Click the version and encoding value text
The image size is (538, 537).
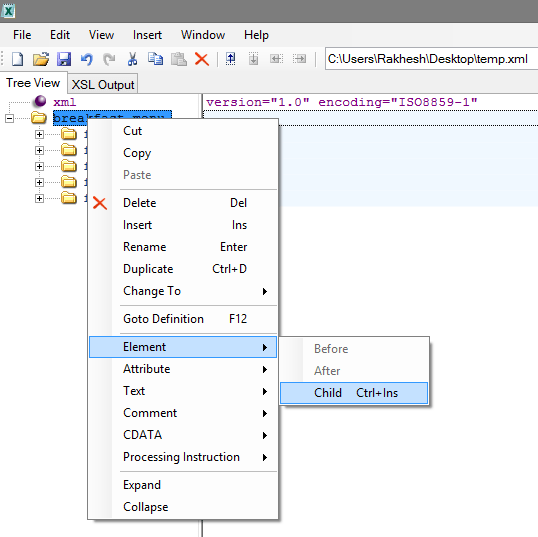341,102
